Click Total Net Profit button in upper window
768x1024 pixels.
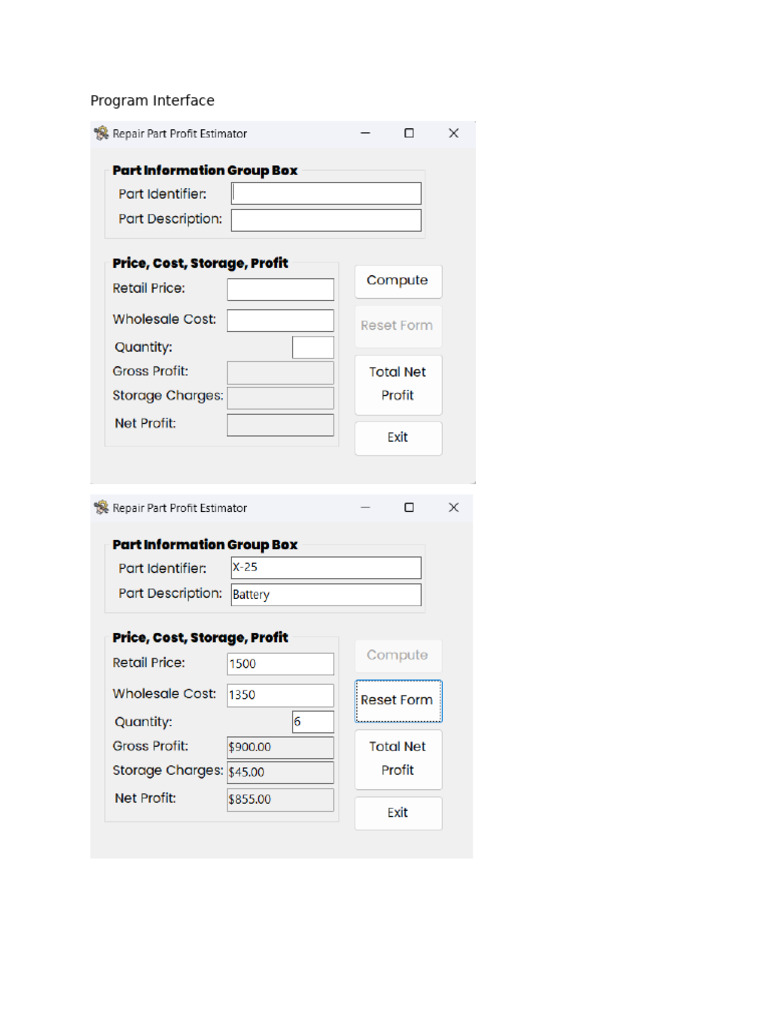[x=398, y=384]
